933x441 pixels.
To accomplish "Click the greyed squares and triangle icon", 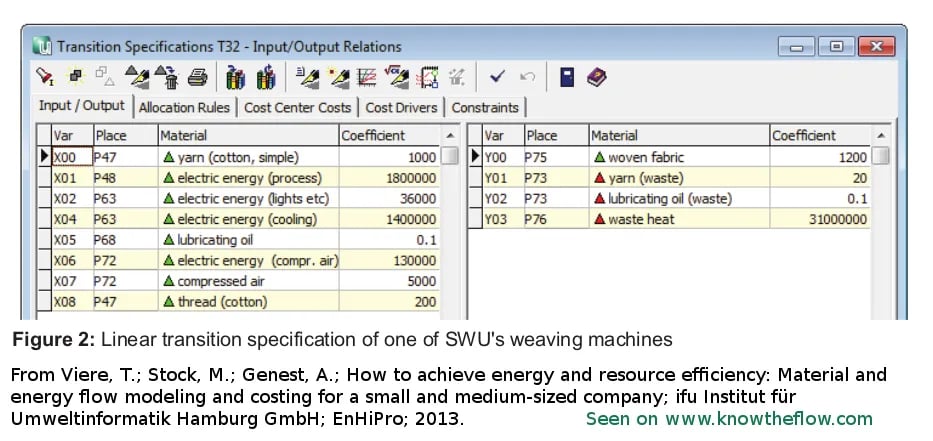I will [x=105, y=76].
